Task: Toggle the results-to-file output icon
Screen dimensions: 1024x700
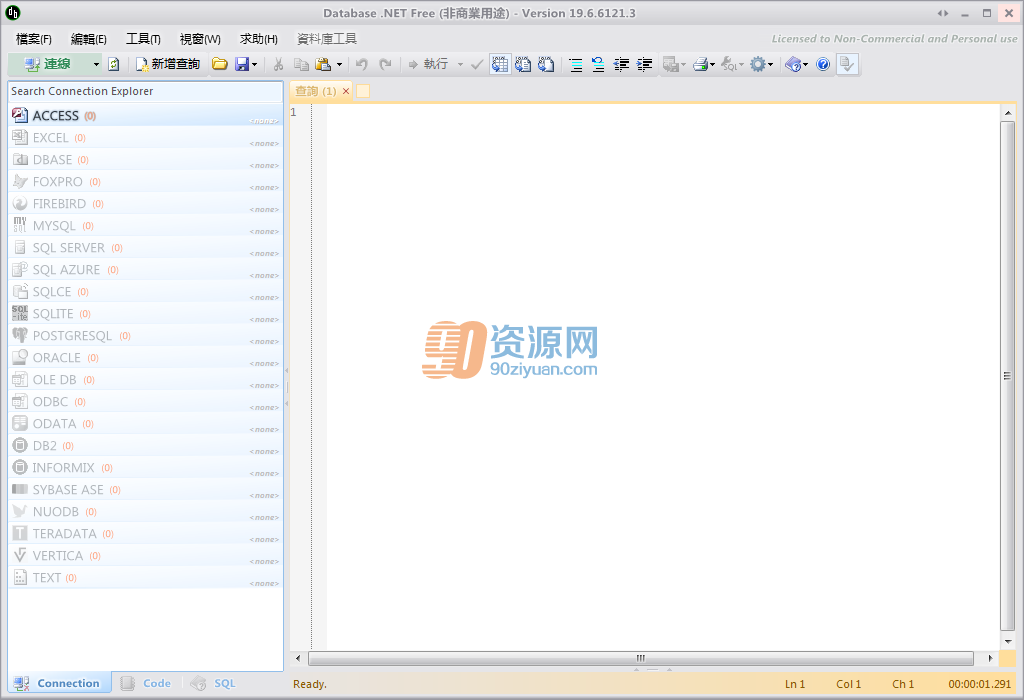Action: click(x=546, y=64)
